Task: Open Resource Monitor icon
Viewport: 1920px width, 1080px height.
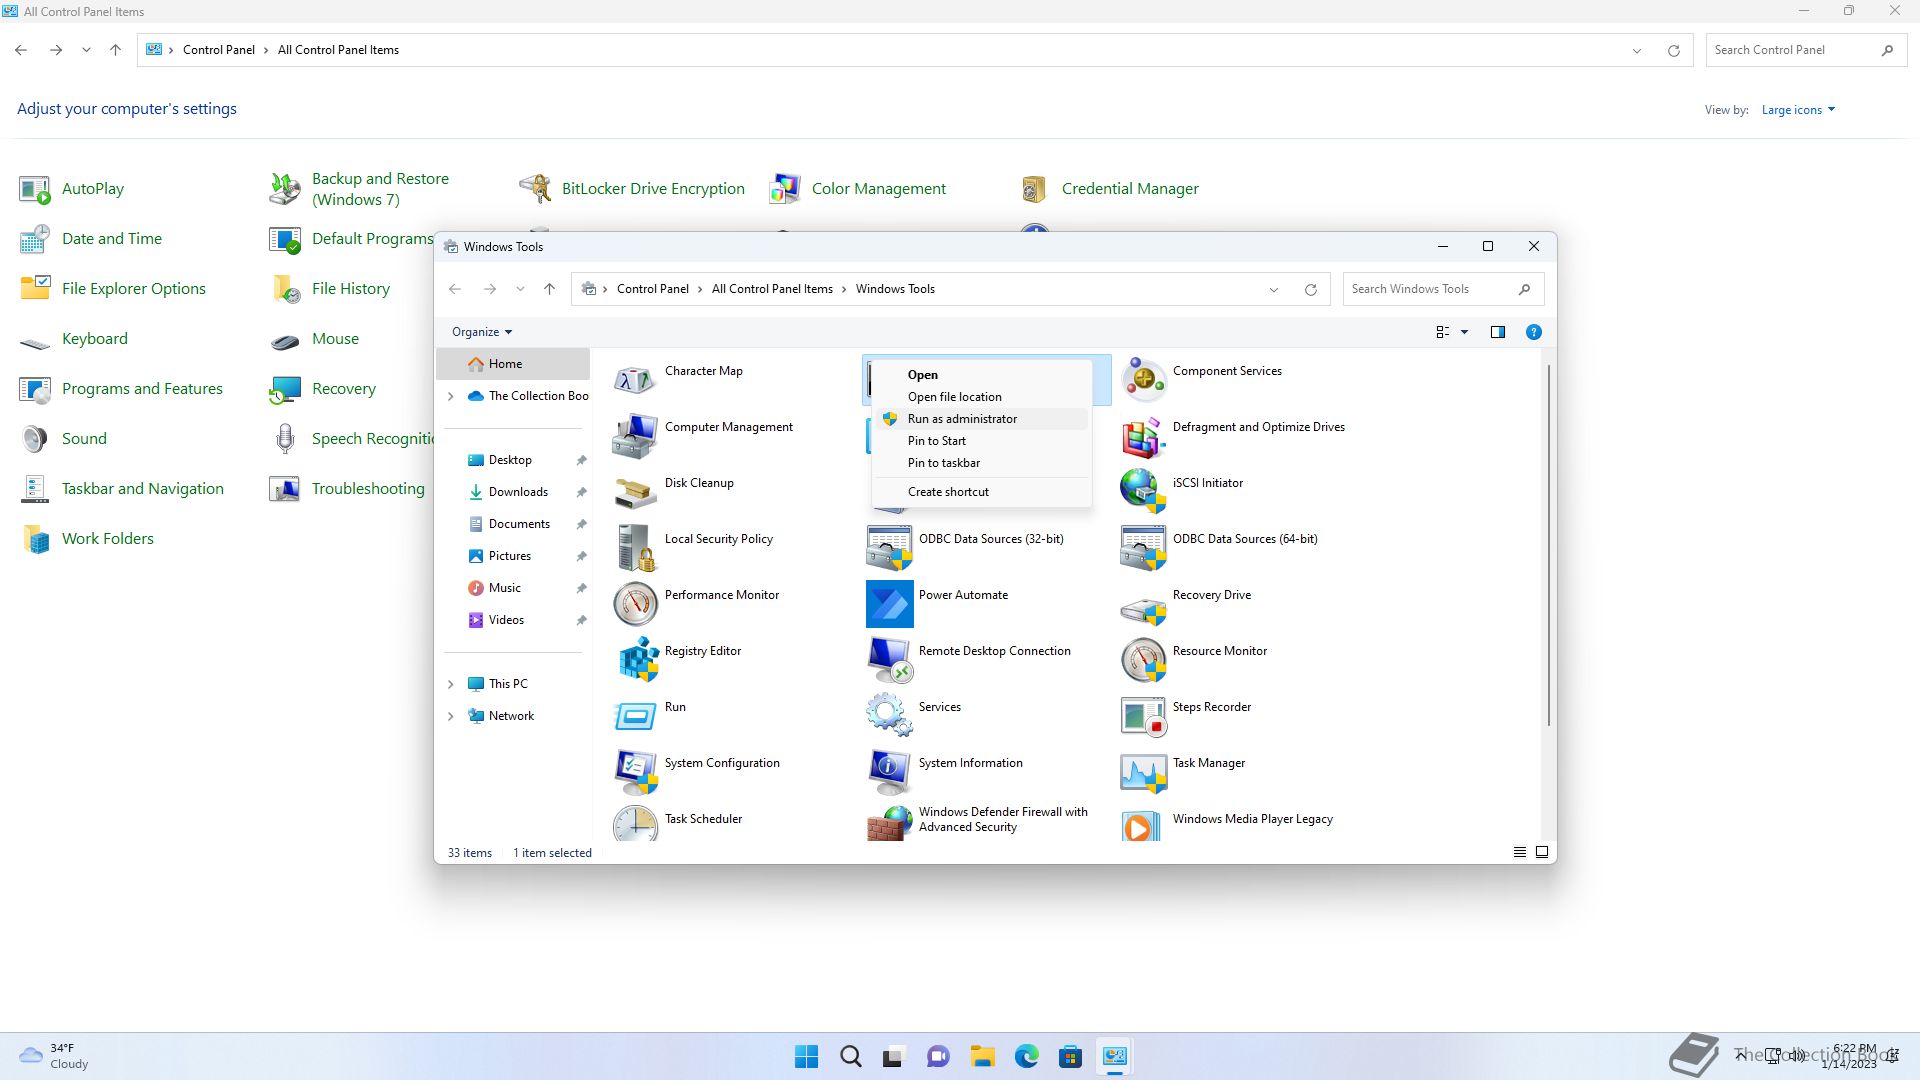Action: tap(1144, 660)
